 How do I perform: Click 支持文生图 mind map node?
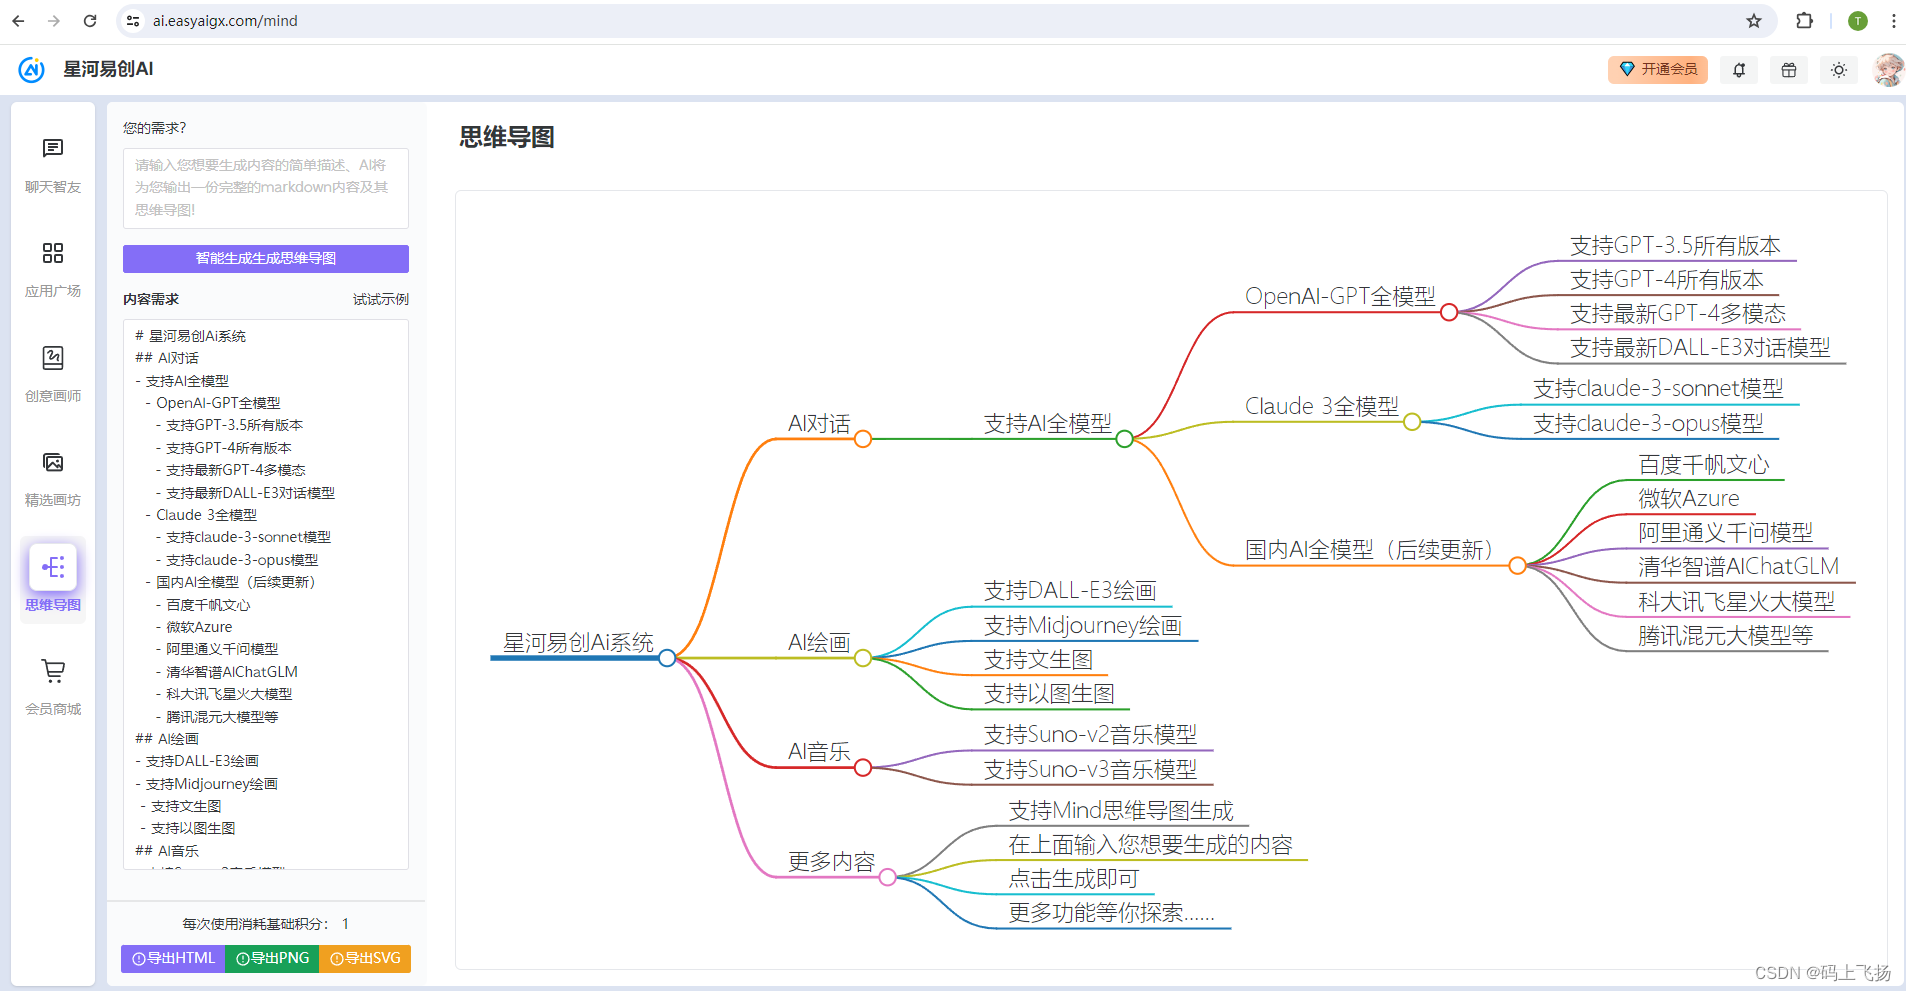[1038, 660]
